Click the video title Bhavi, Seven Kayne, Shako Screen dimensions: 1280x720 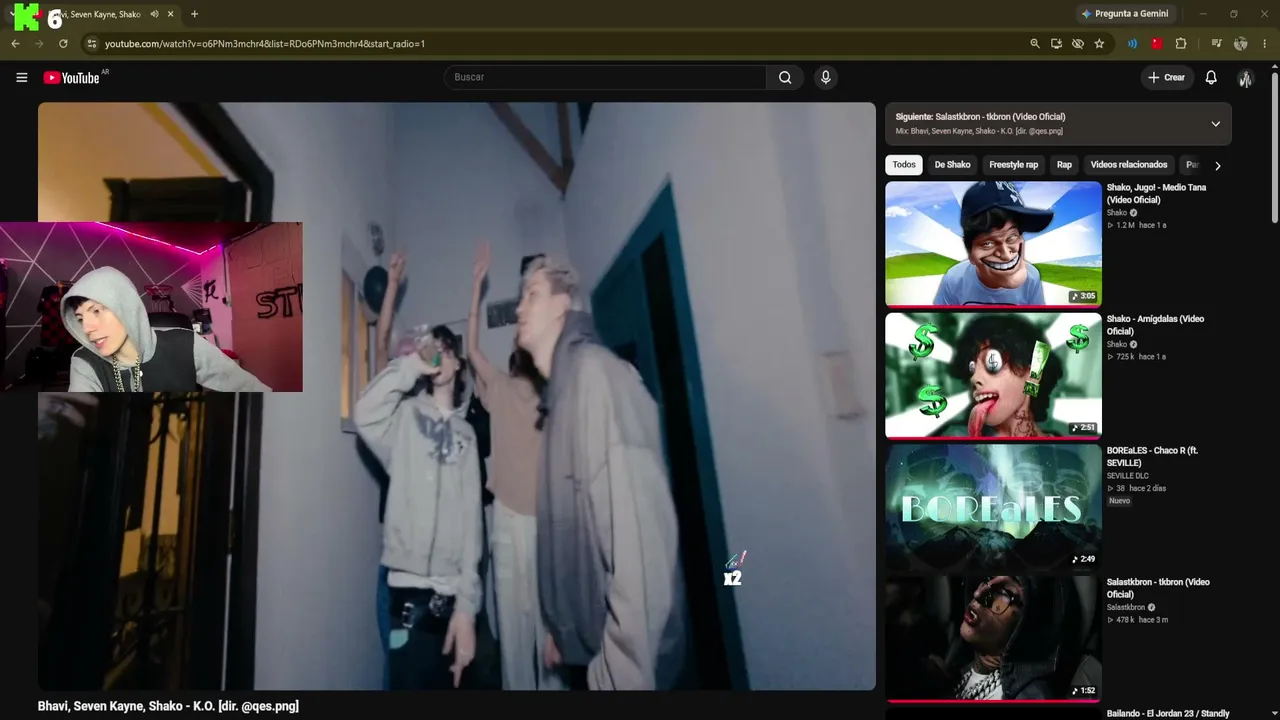click(x=168, y=706)
